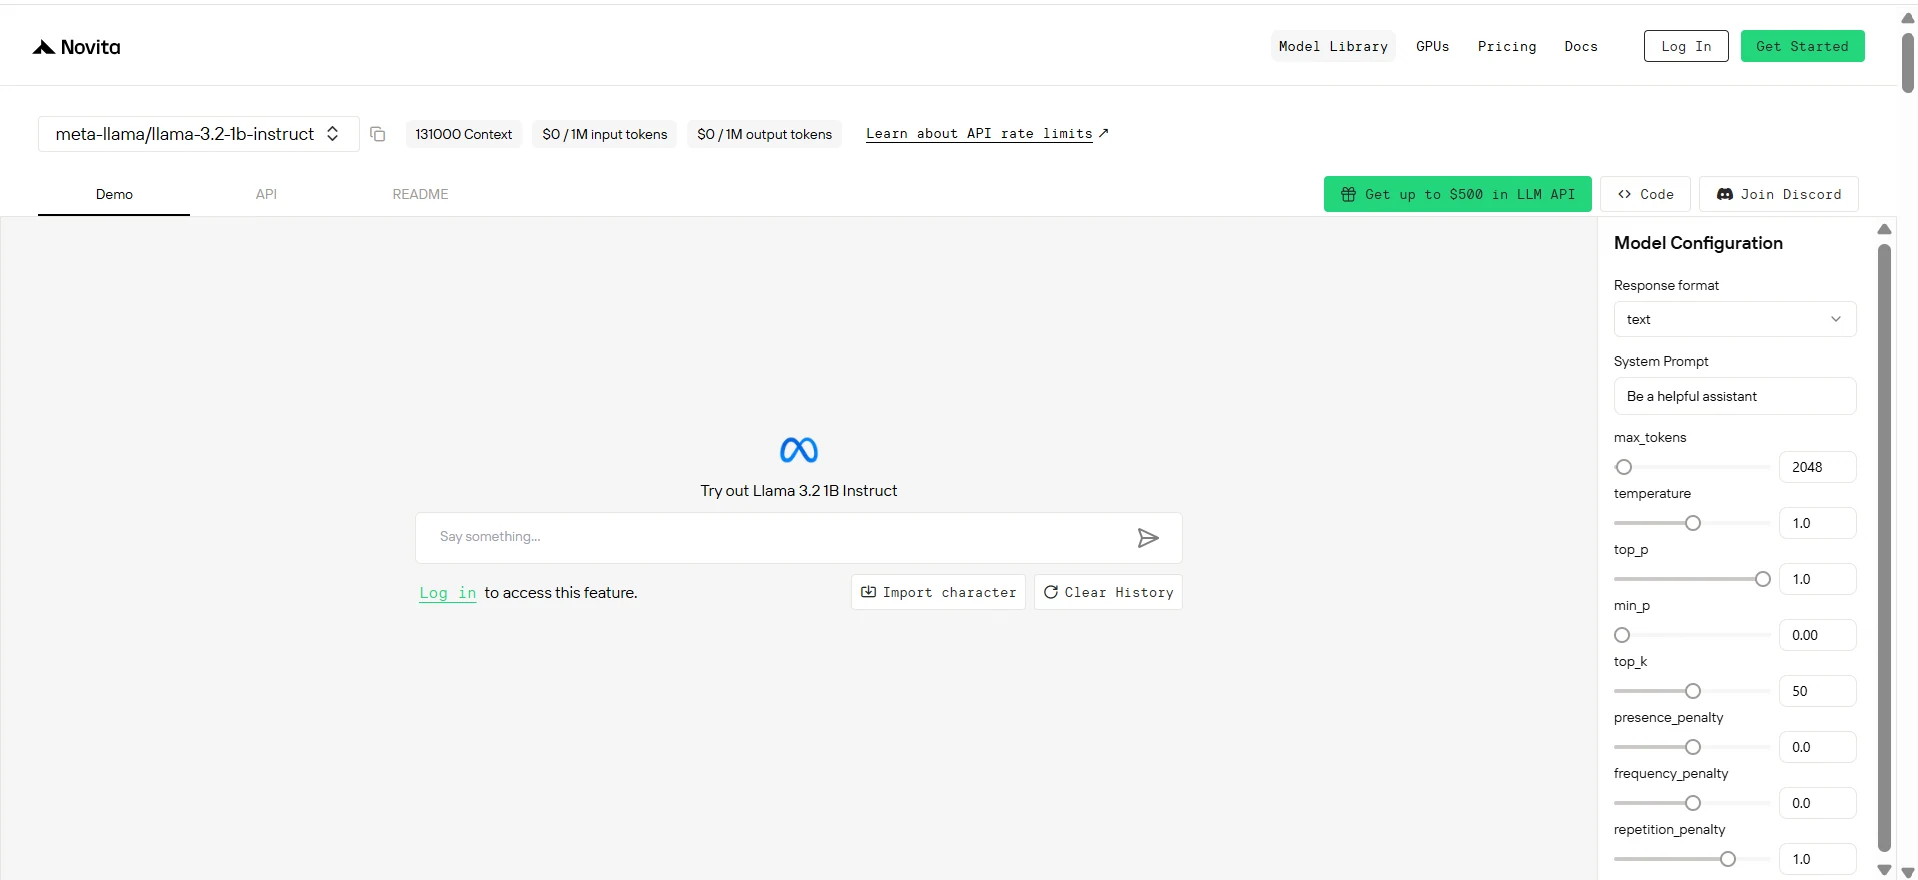Open the Pricing page

tap(1506, 46)
